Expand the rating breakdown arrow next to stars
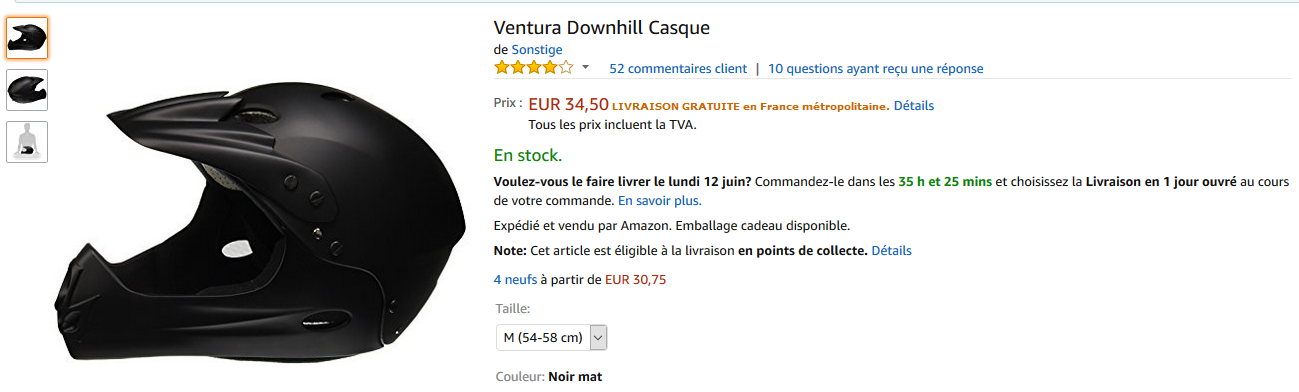The image size is (1299, 392). pos(585,68)
